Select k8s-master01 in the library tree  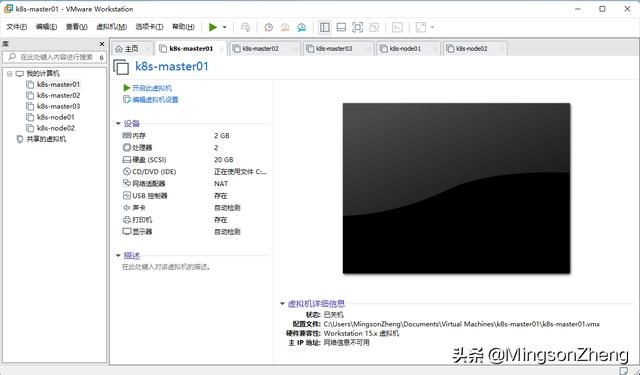coord(58,84)
